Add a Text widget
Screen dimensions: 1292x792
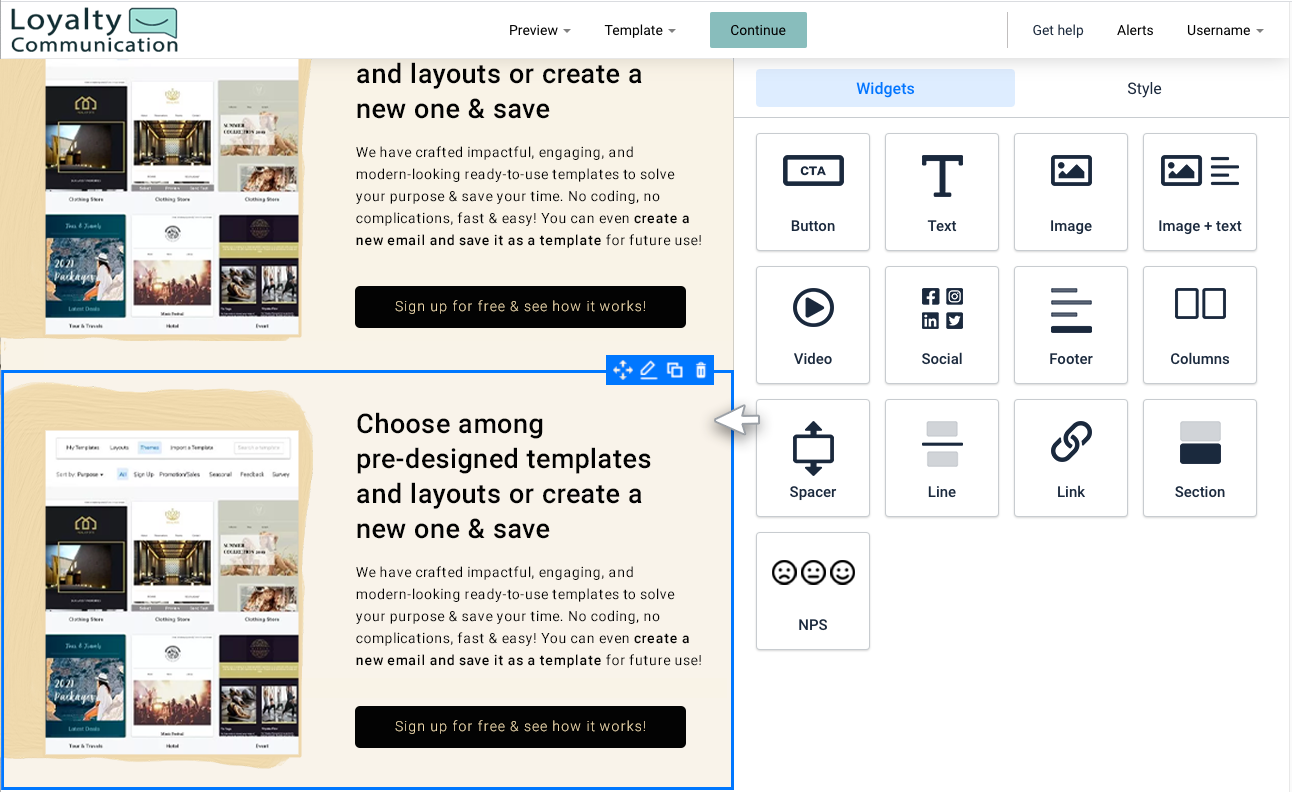point(941,192)
